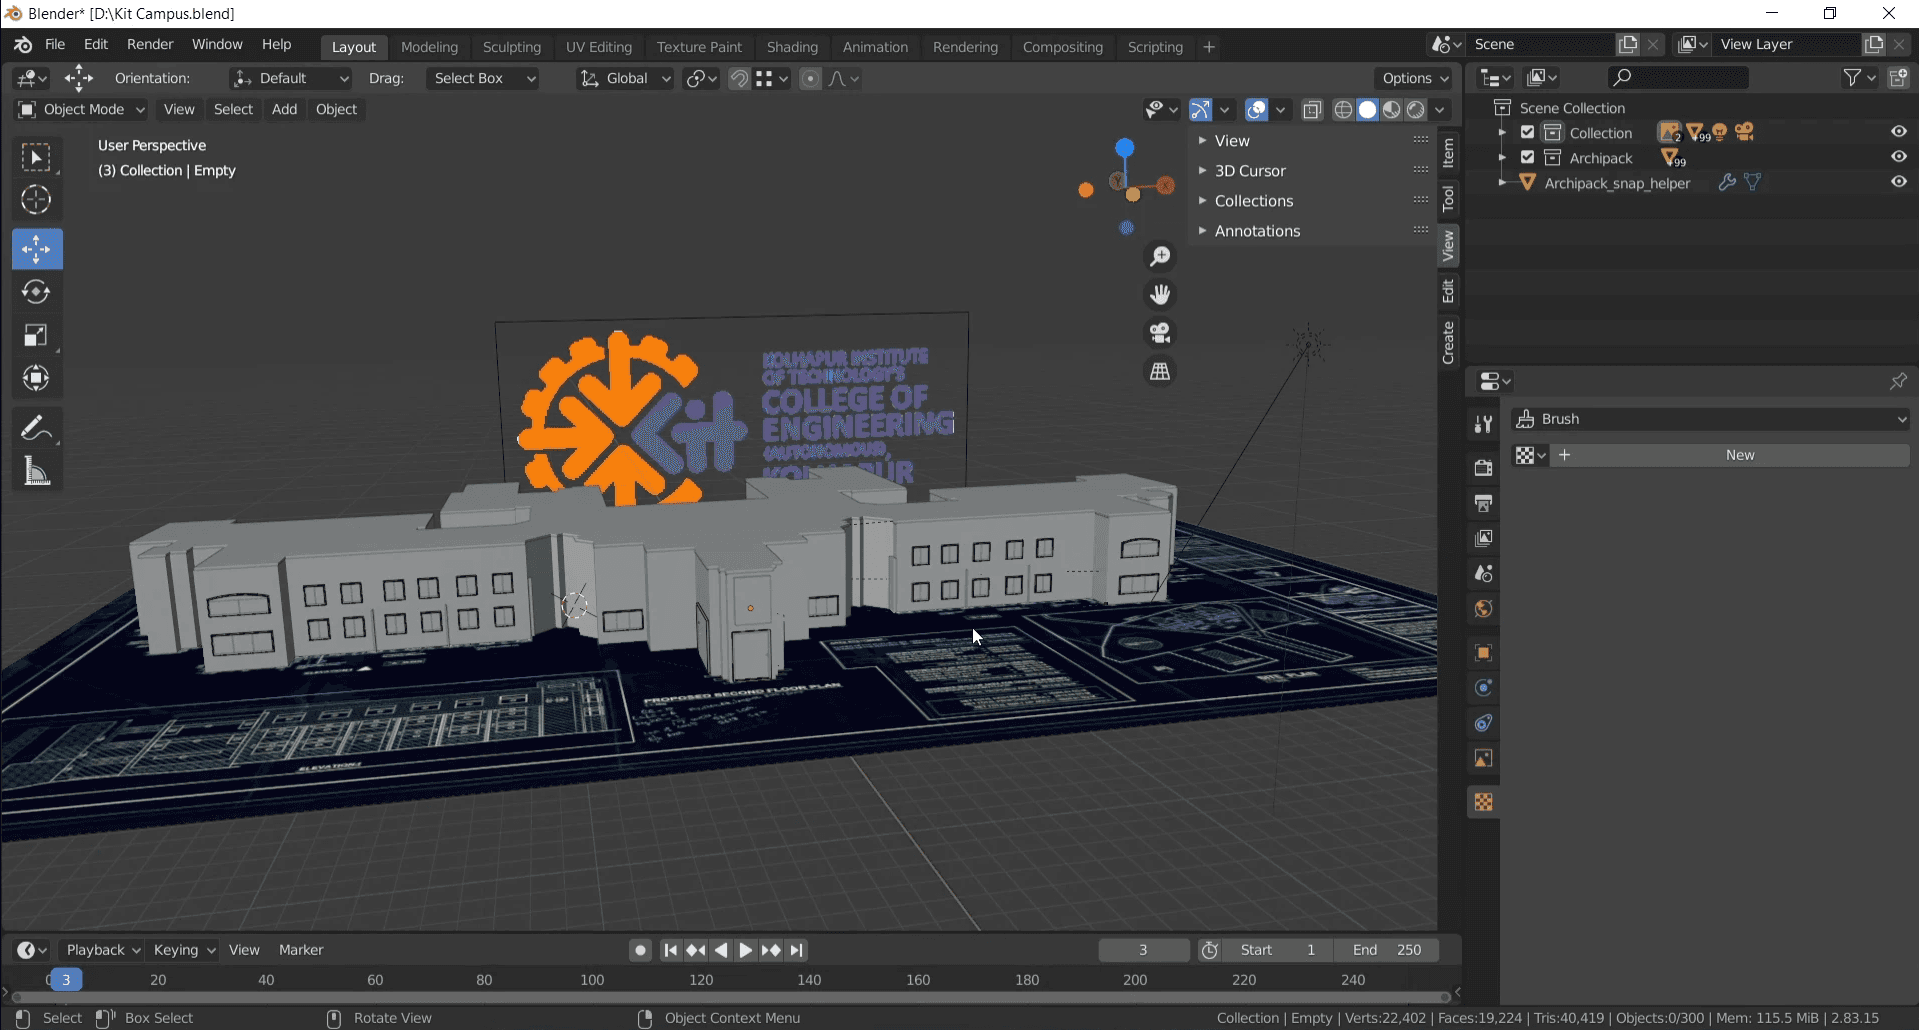1919x1030 pixels.
Task: Open the Global transform orientation dropdown
Action: pyautogui.click(x=625, y=78)
